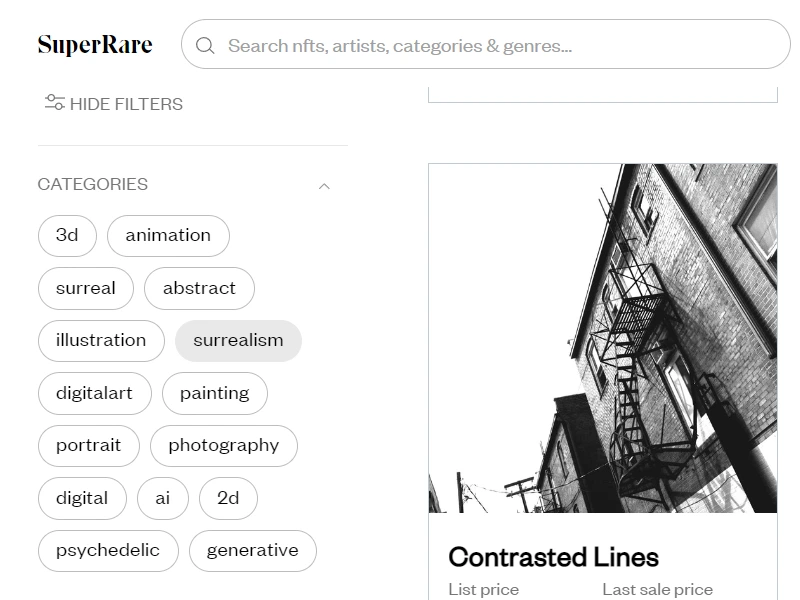Pick the 2d category tag

click(228, 498)
